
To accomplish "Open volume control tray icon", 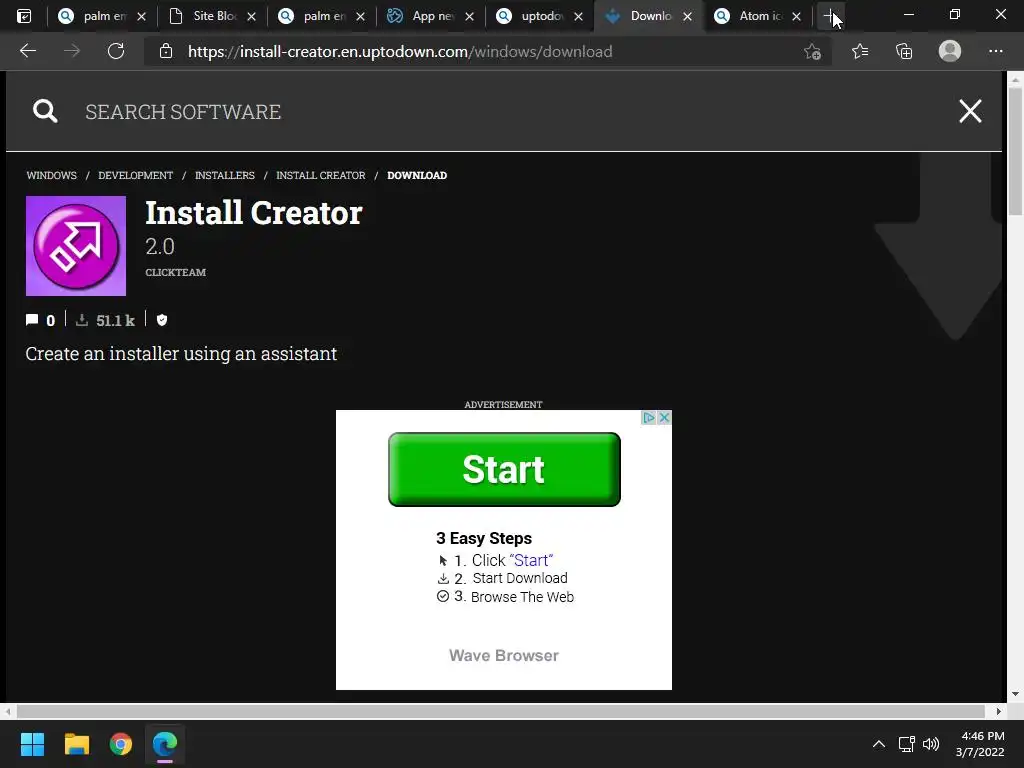I will 931,744.
